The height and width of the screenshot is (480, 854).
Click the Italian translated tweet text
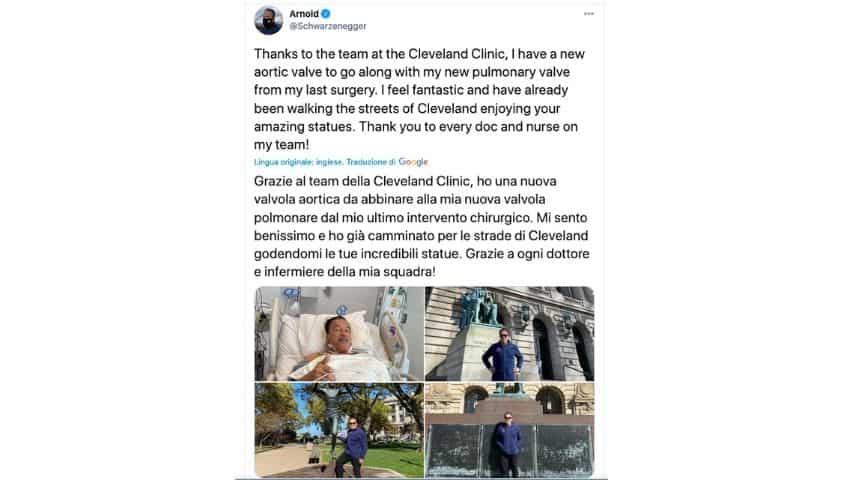[422, 226]
